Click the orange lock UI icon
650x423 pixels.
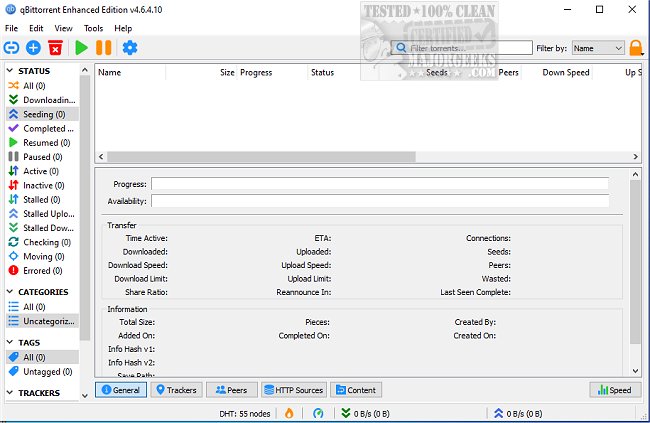(635, 48)
